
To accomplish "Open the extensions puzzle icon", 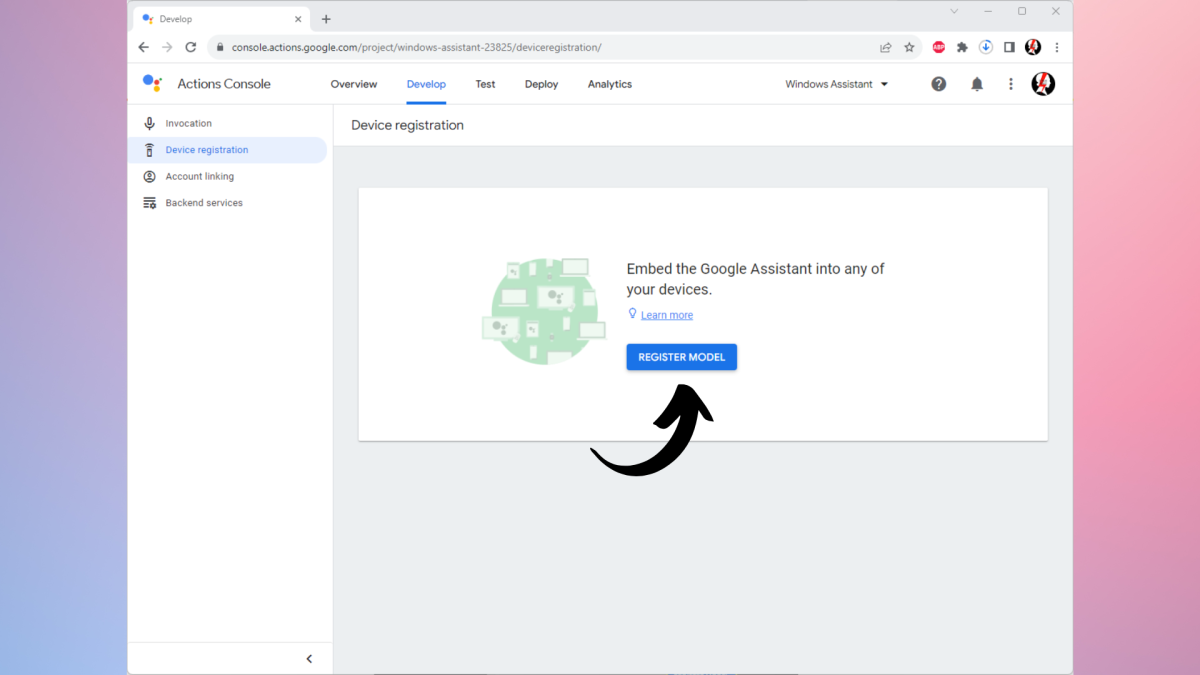I will tap(962, 47).
